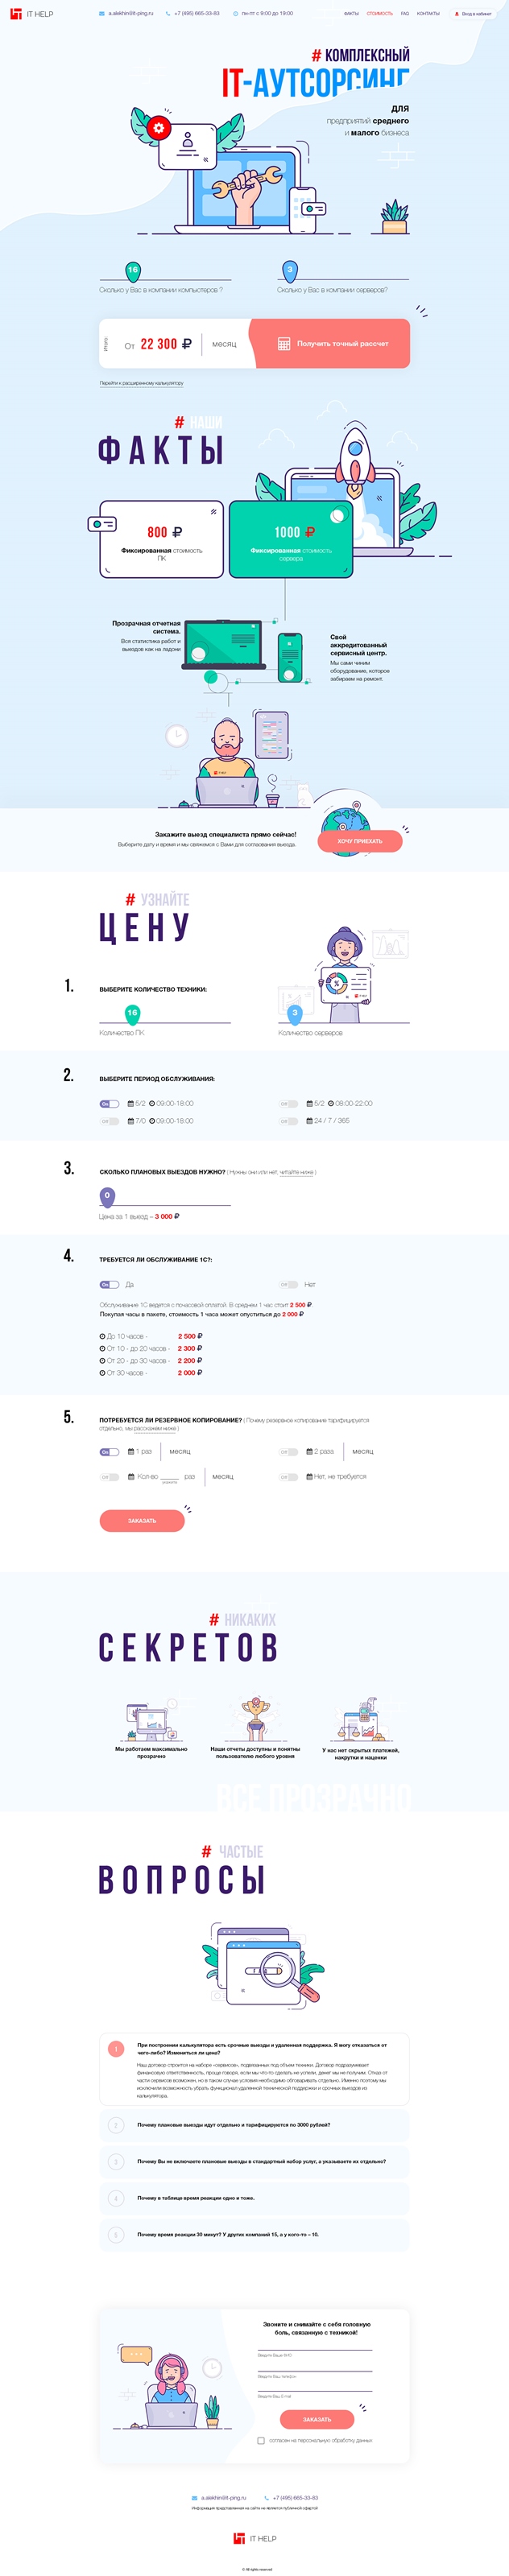The width and height of the screenshot is (509, 2576).
Task: Click calculator icon on 'Получить точный рассчет' button
Action: [x=284, y=344]
